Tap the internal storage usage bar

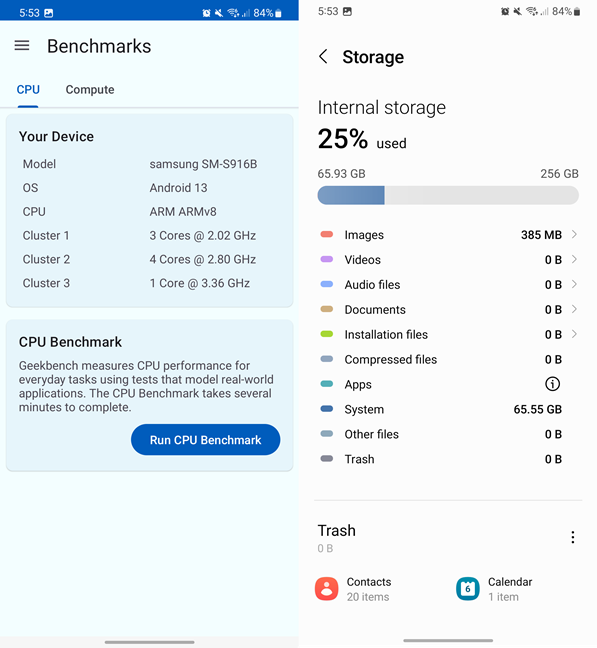click(448, 195)
